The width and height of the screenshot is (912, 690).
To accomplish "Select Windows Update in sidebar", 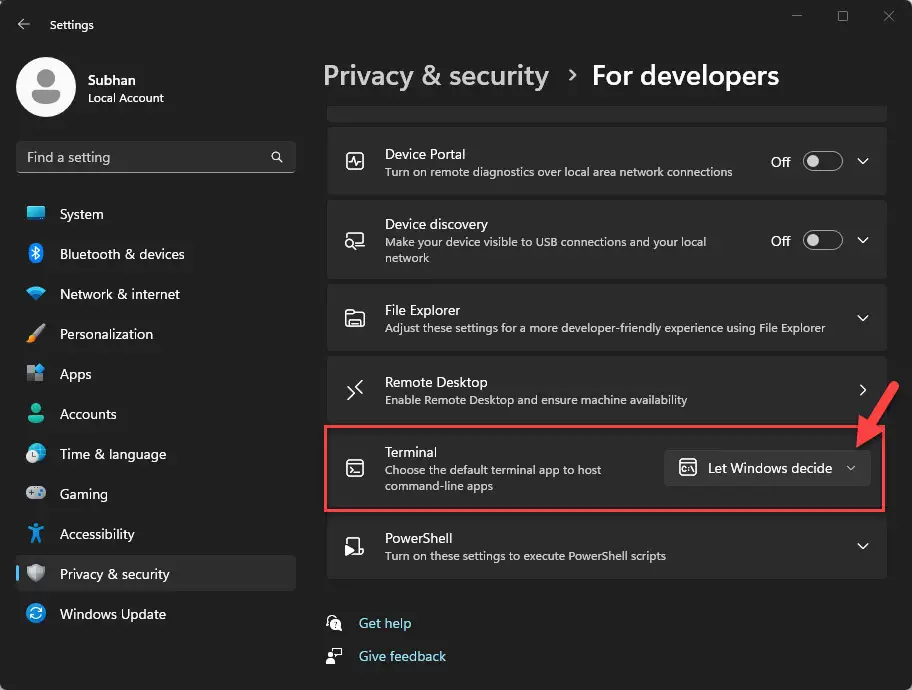I will click(x=156, y=614).
